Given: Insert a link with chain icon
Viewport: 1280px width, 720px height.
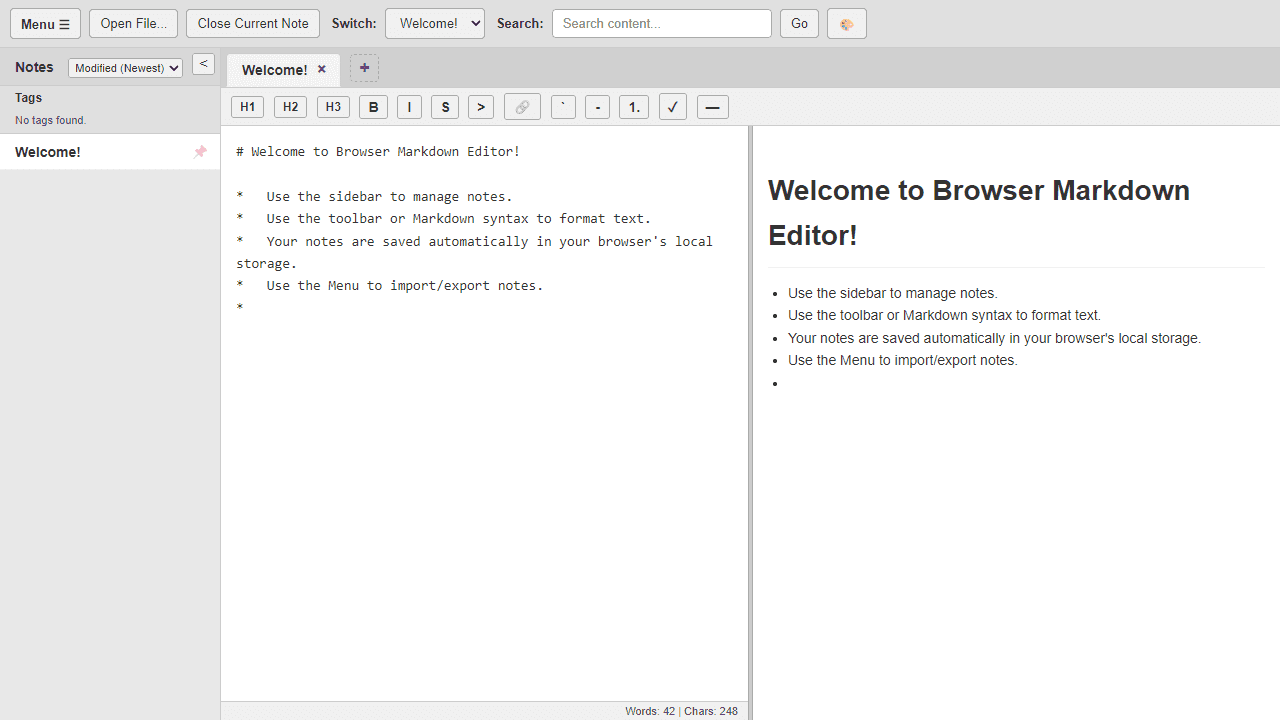Looking at the screenshot, I should coord(522,107).
